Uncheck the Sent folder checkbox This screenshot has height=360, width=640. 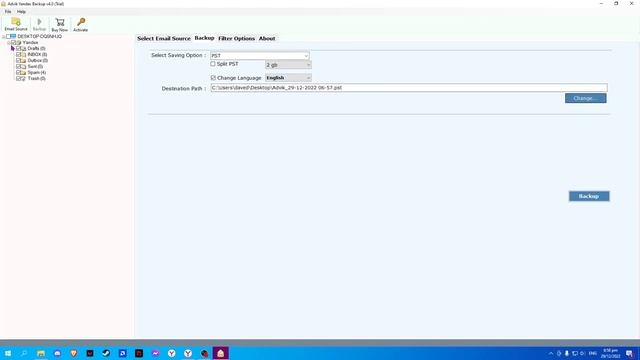18,66
